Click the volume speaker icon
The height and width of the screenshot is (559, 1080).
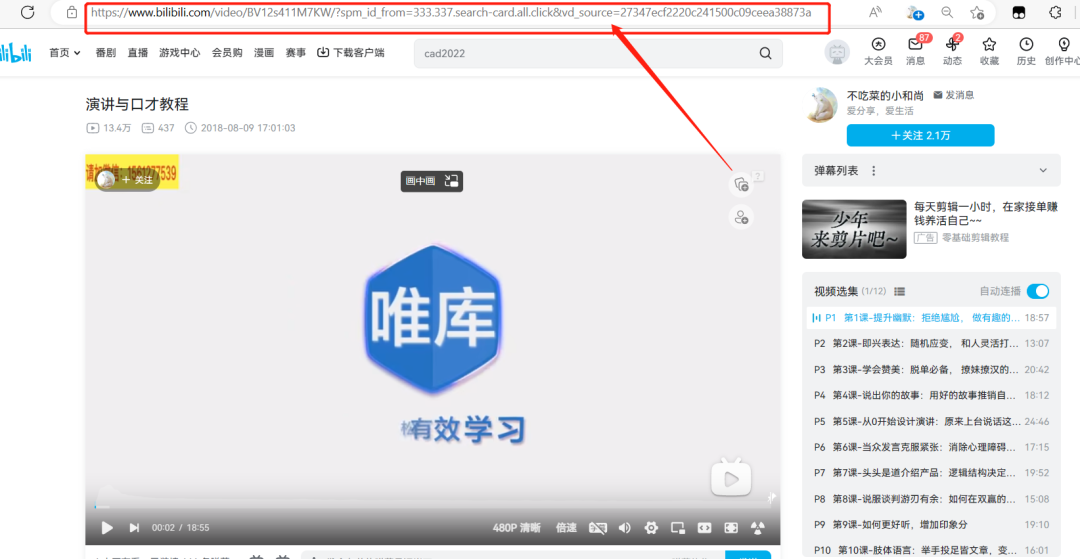point(624,528)
